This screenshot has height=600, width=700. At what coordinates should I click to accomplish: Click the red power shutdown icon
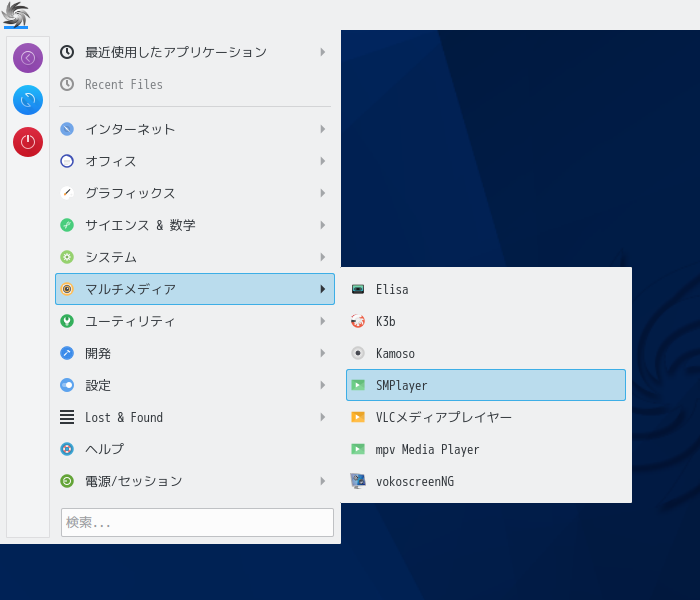(28, 142)
